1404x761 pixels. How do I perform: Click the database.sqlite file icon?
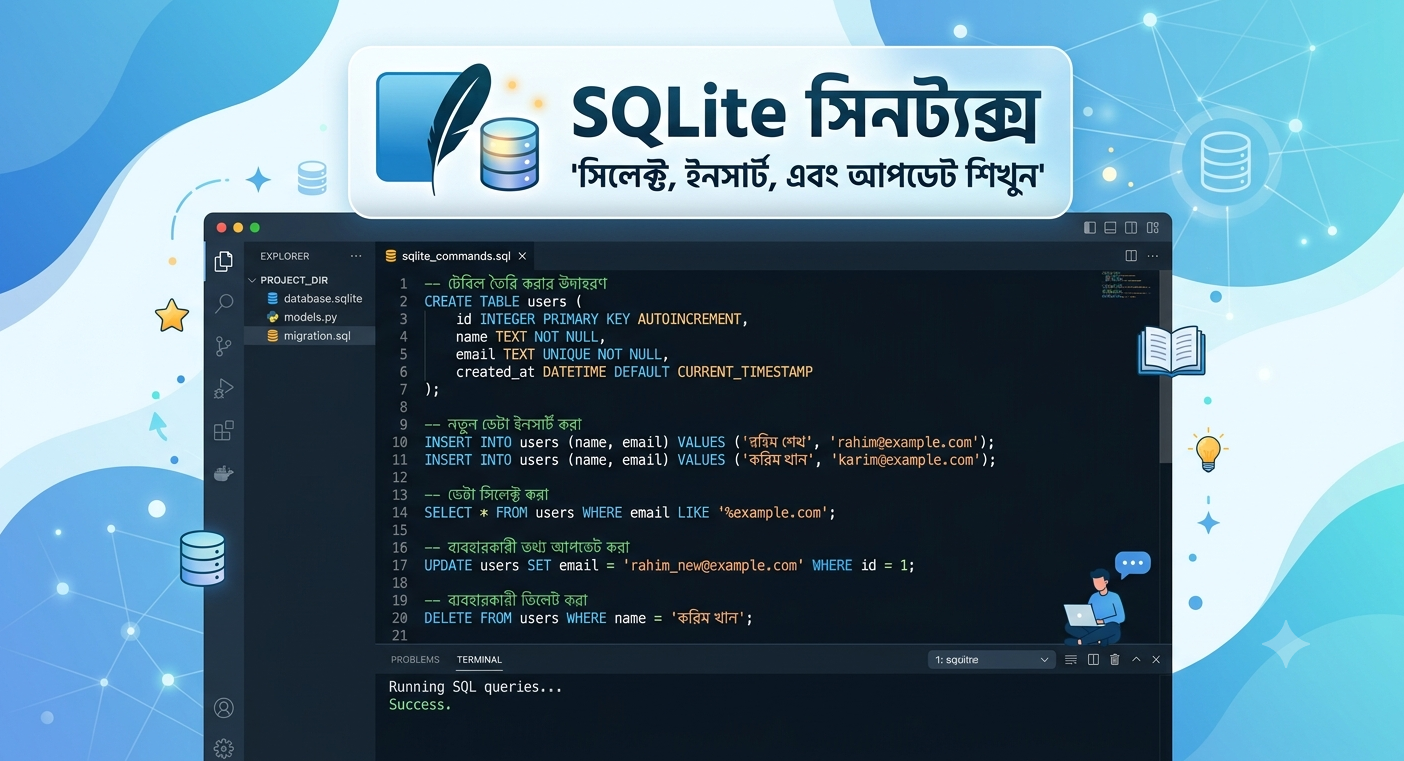(273, 298)
